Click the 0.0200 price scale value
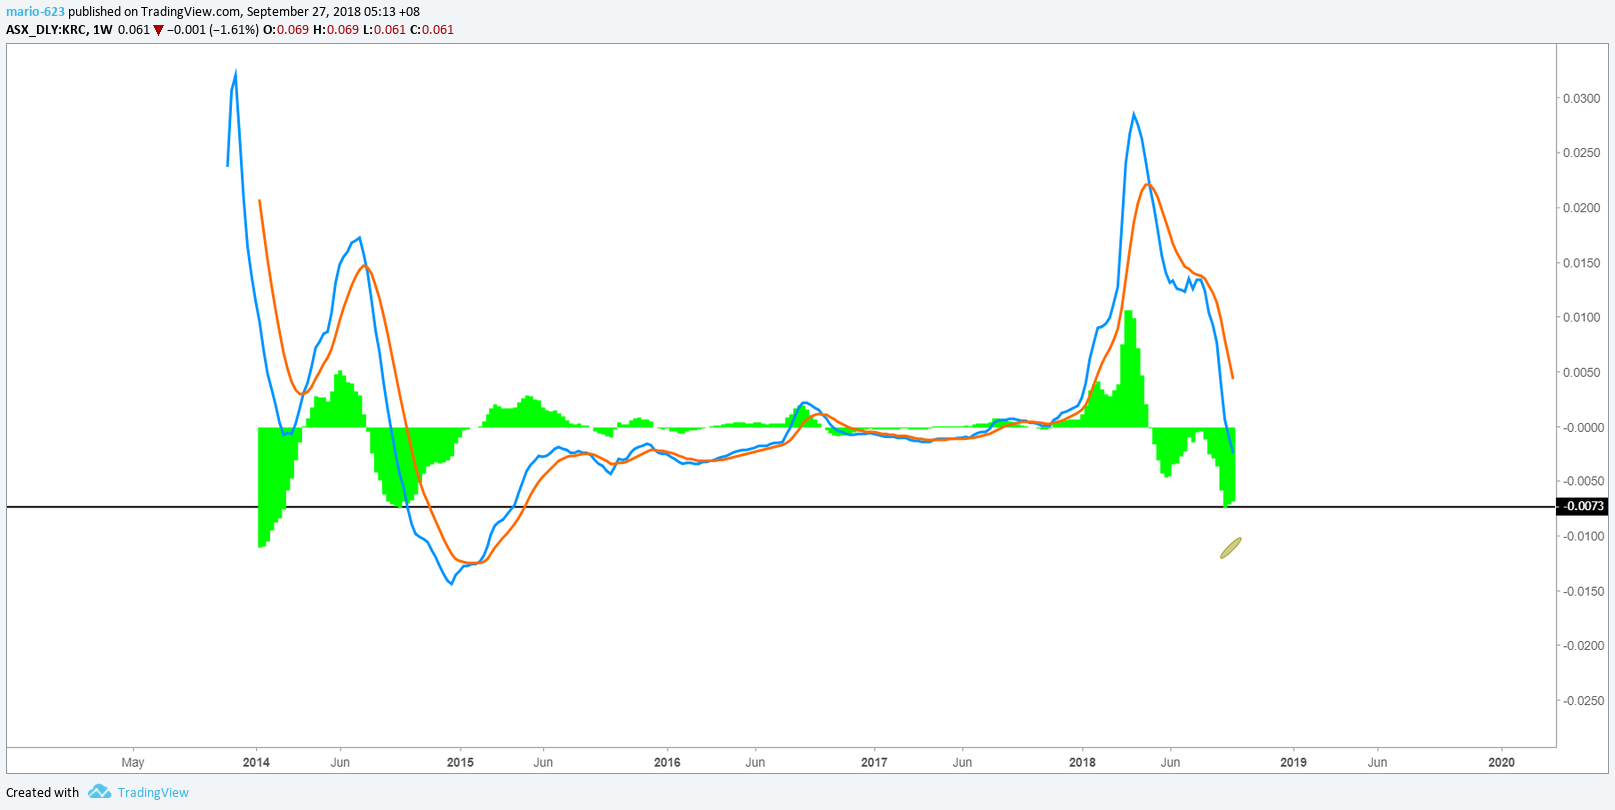The image size is (1615, 810). (x=1581, y=208)
